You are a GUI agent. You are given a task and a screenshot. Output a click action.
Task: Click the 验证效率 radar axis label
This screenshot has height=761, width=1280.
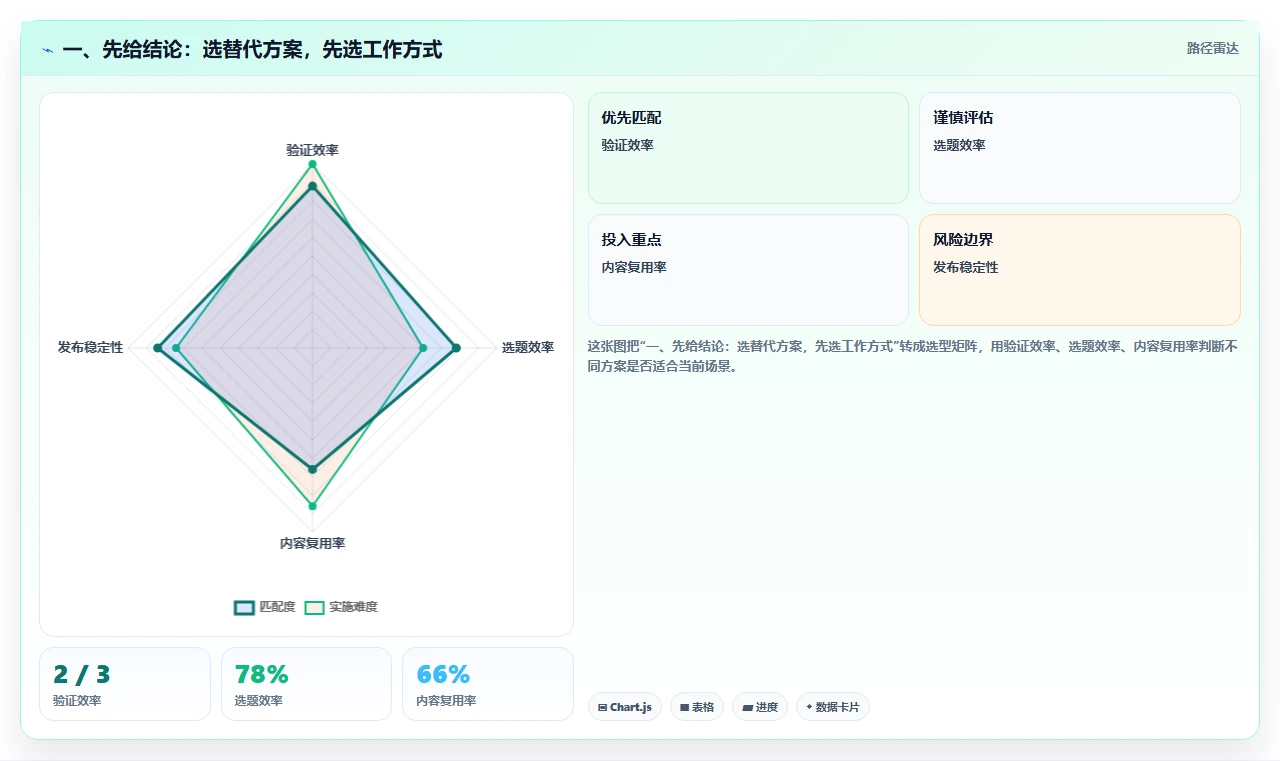(x=312, y=150)
